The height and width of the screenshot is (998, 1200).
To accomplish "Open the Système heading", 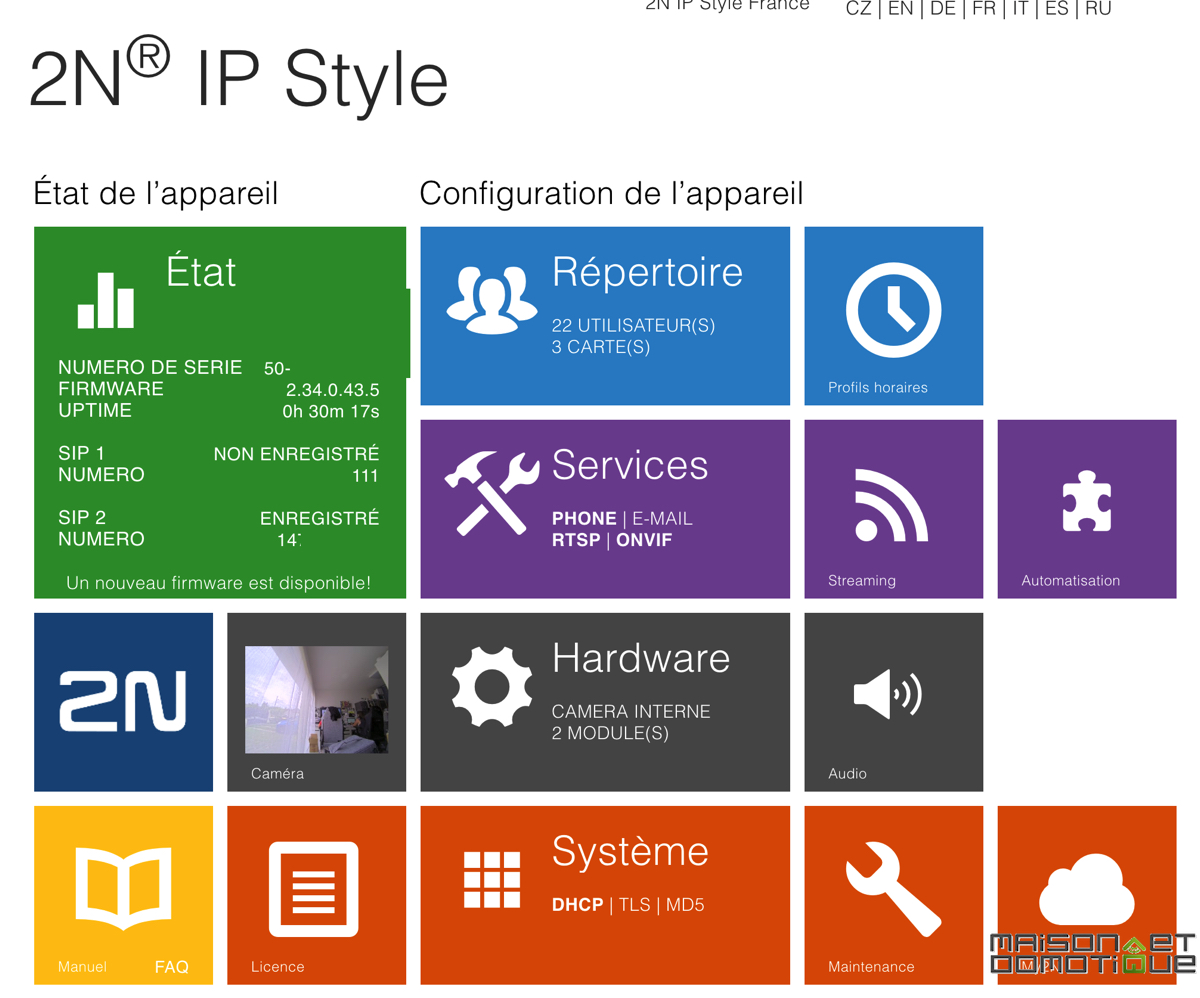I will [x=630, y=851].
